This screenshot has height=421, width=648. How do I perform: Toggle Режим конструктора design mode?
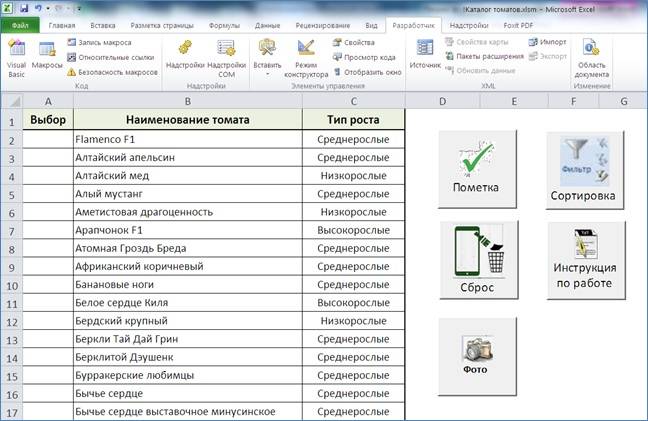click(306, 58)
